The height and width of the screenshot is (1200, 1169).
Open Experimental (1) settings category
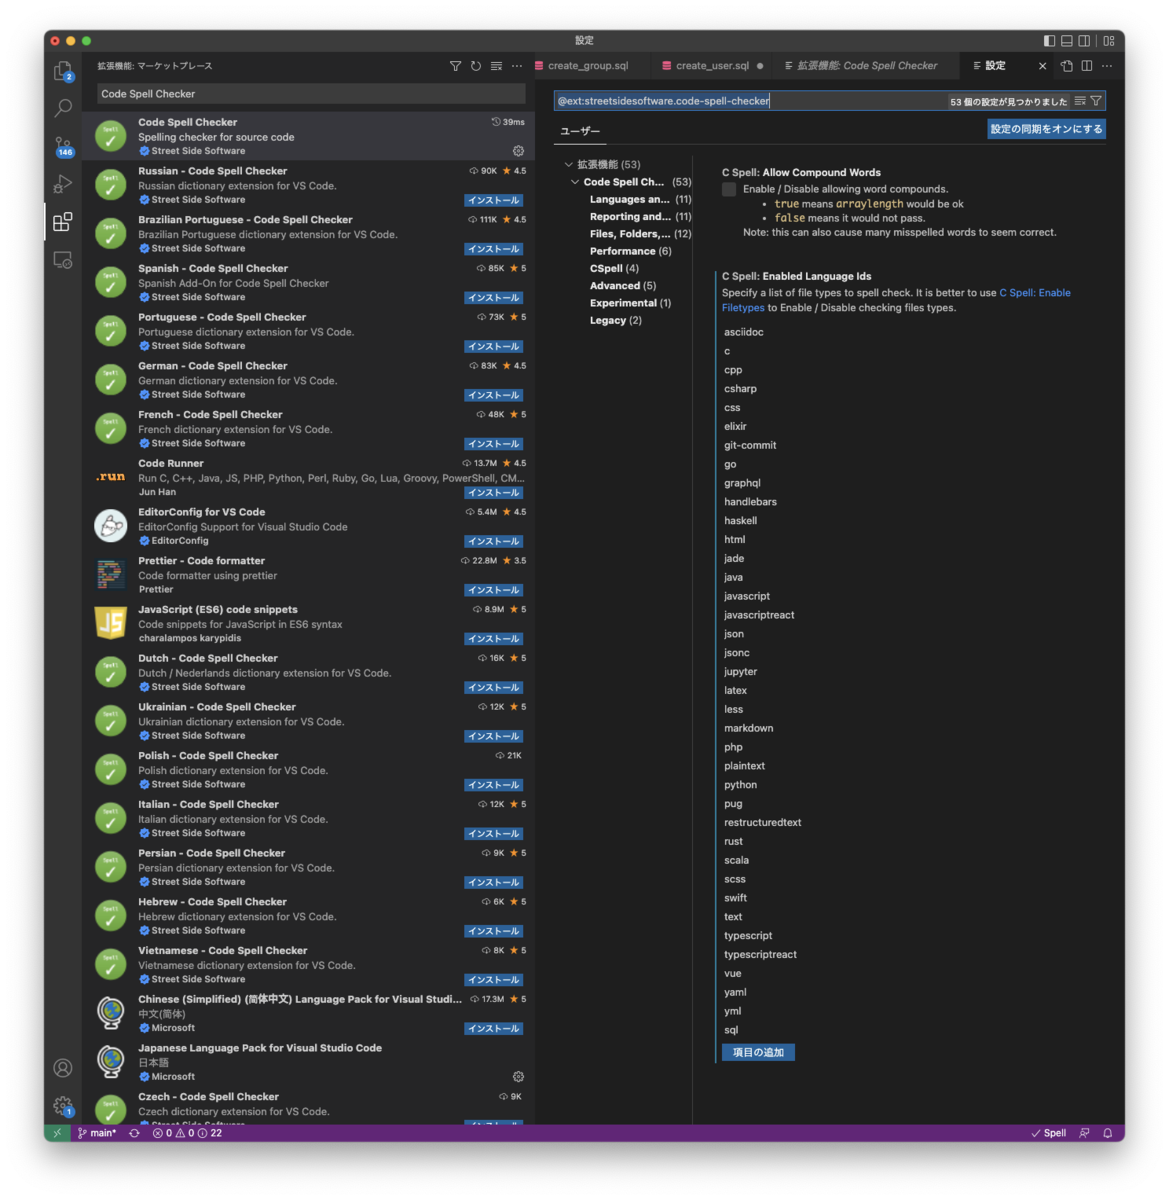click(x=630, y=303)
